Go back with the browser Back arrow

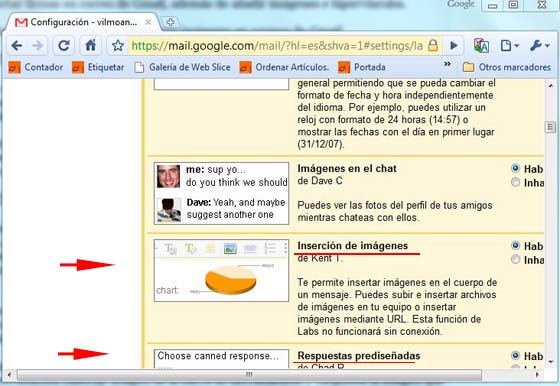point(17,46)
